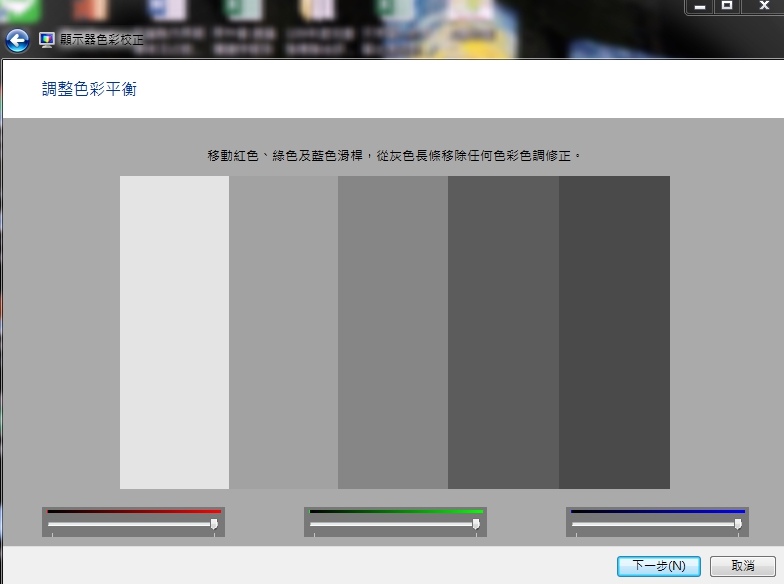Minimize the color calibration window
This screenshot has width=784, height=584.
click(700, 6)
